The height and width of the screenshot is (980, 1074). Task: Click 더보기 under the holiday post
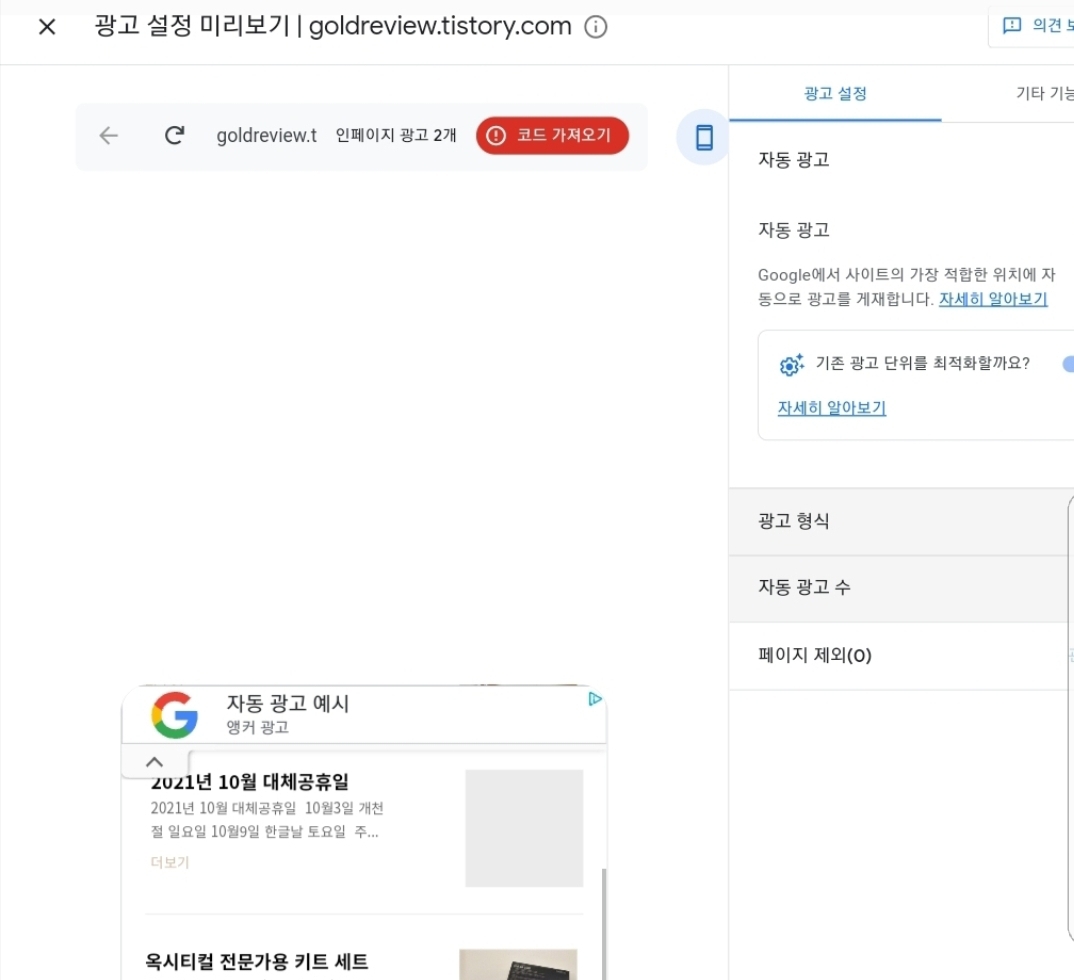[x=169, y=862]
